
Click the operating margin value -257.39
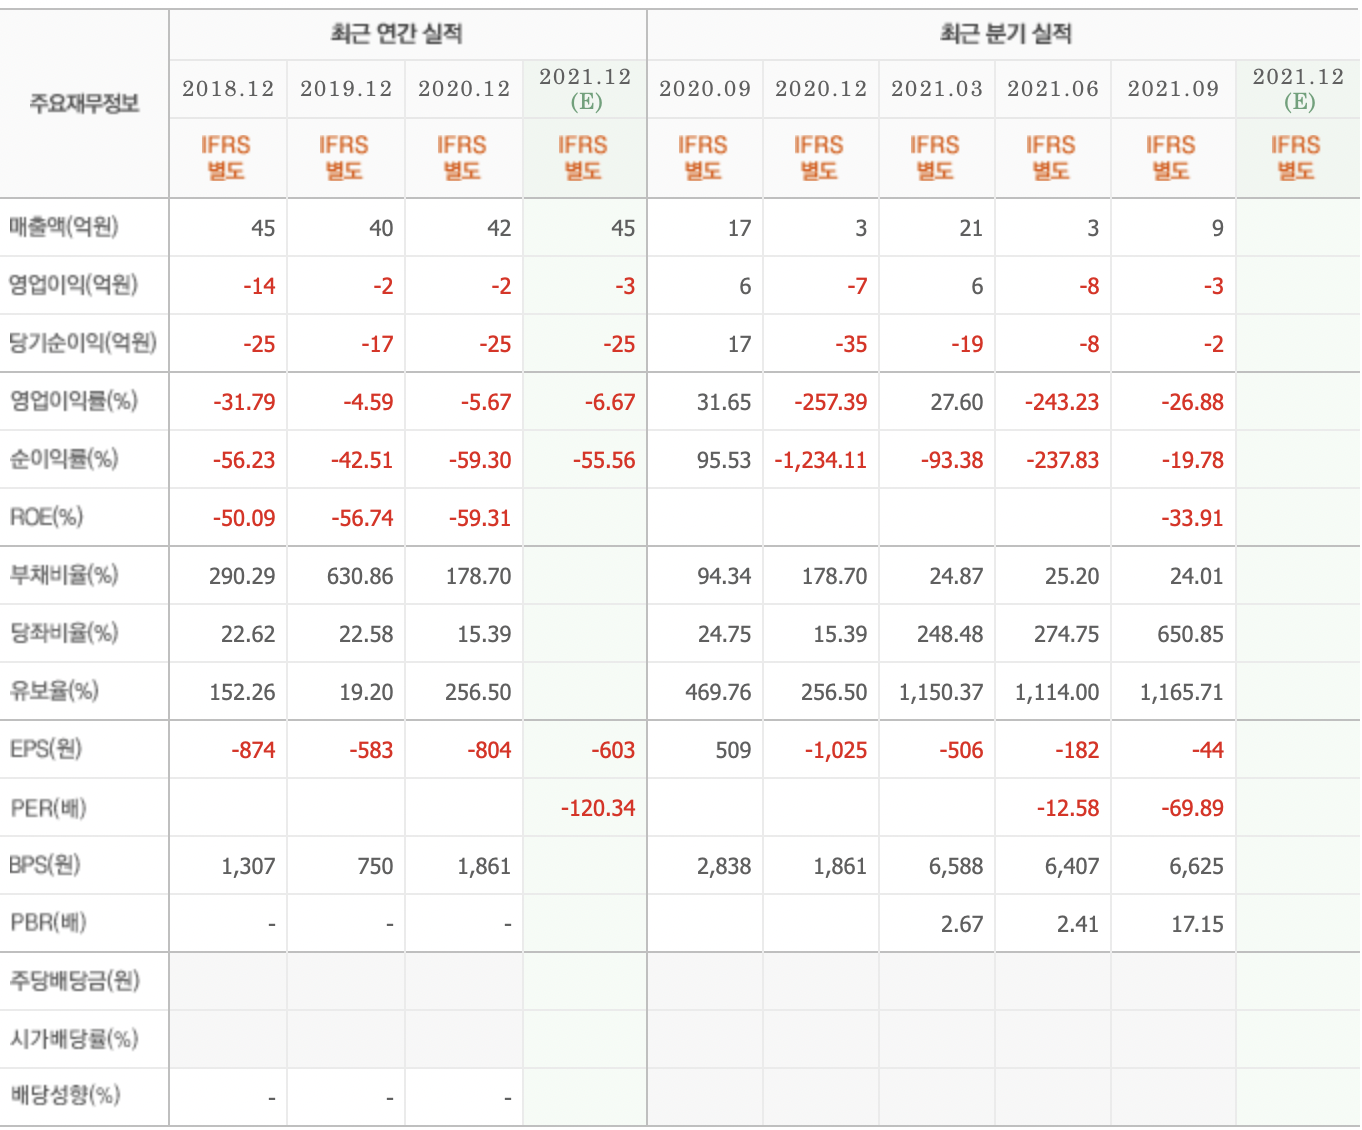tap(830, 402)
